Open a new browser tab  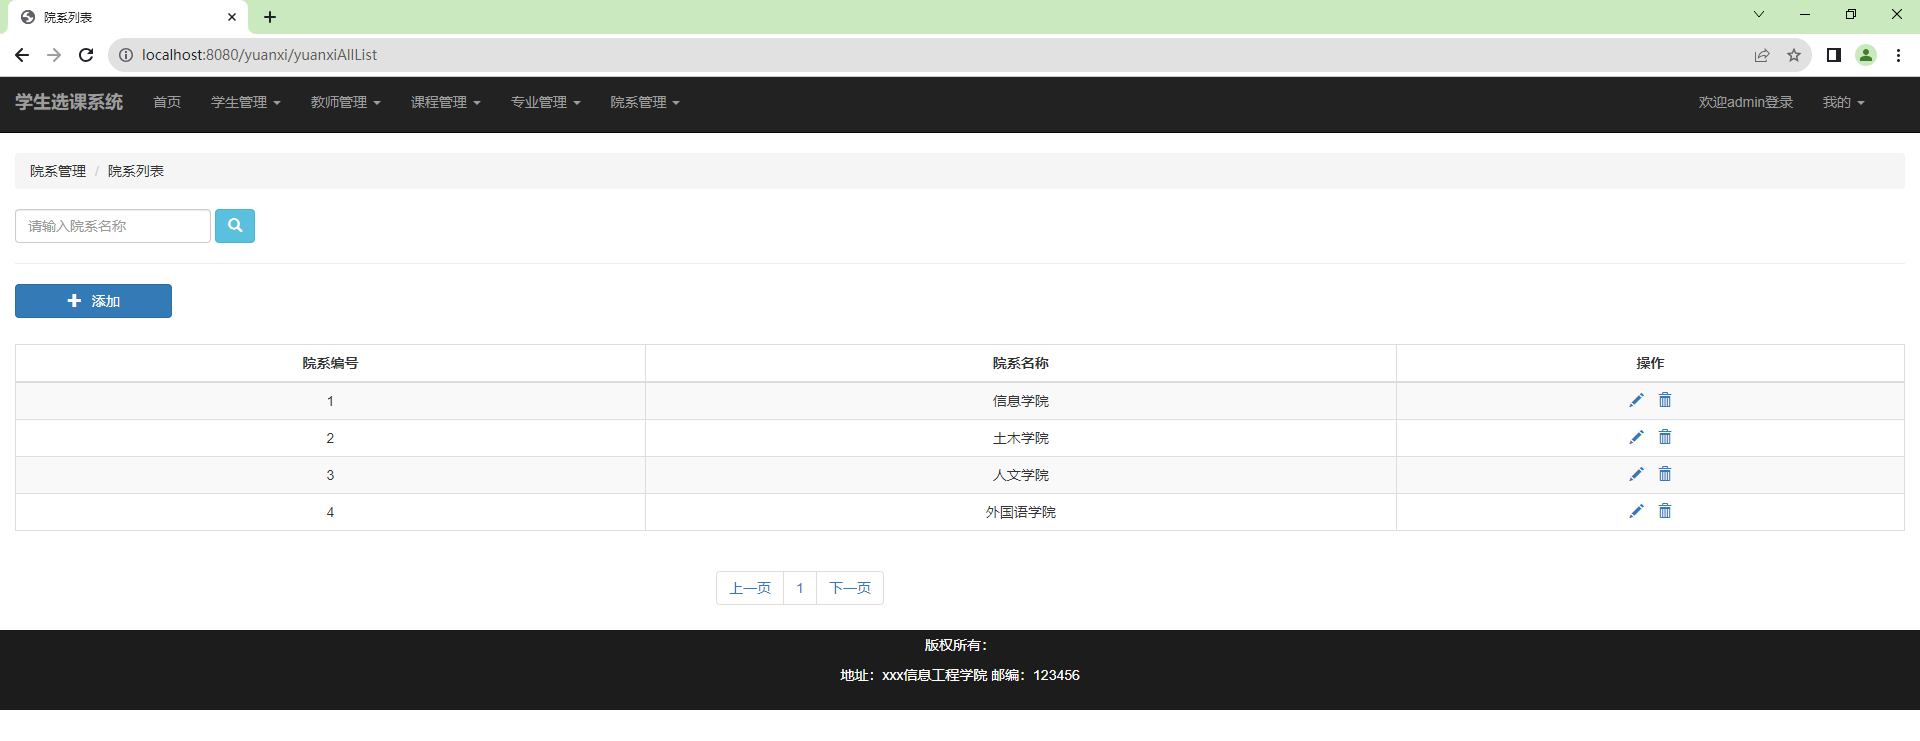point(270,17)
